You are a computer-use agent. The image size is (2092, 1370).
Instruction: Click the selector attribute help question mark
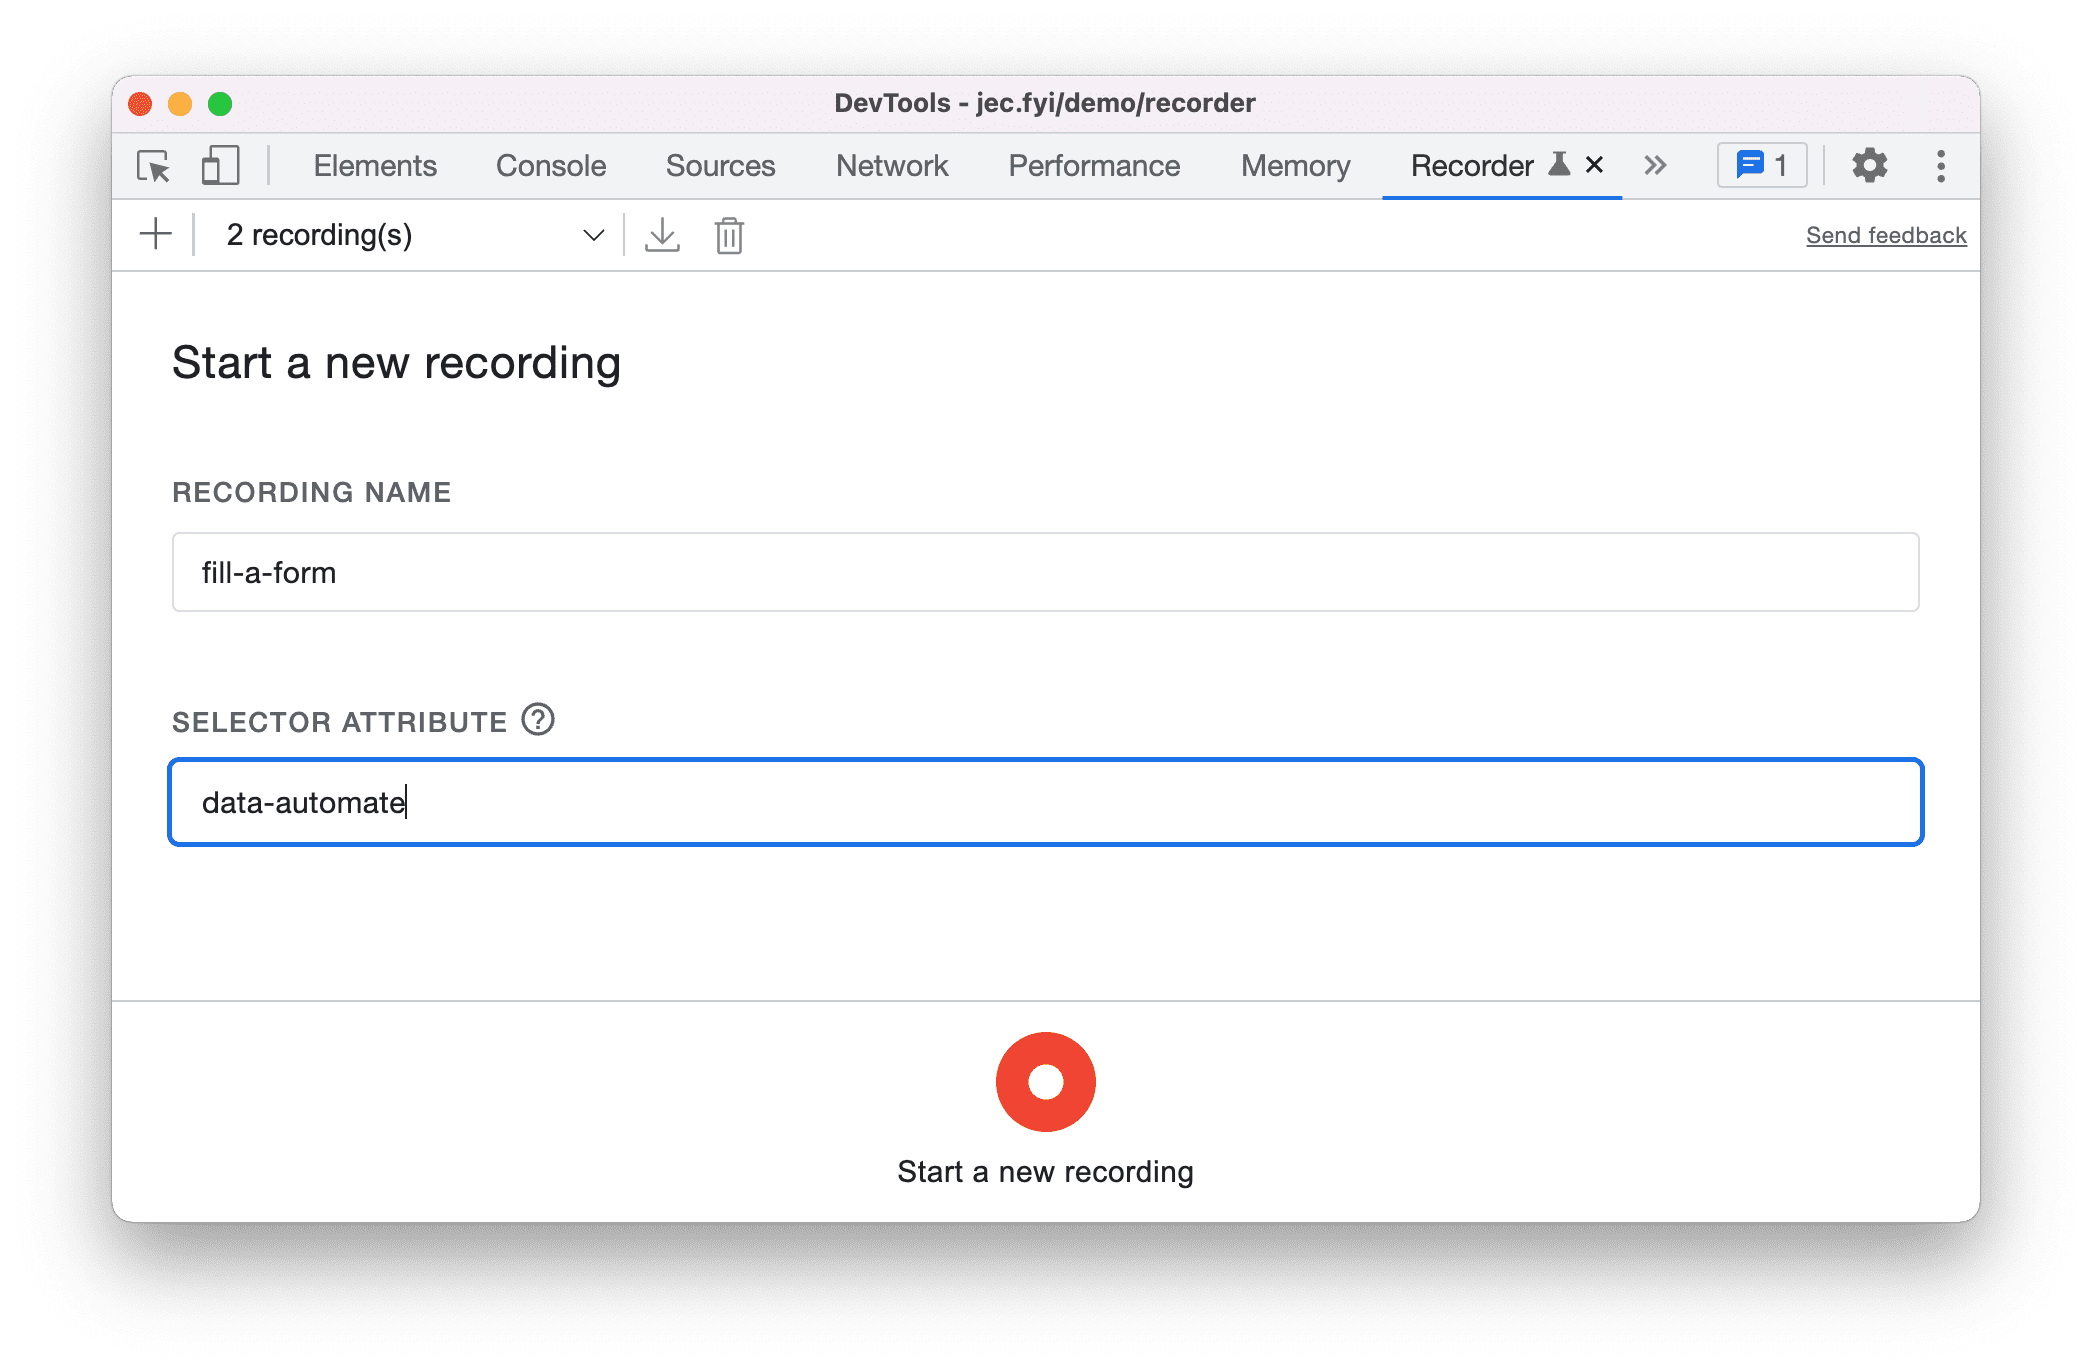[541, 719]
